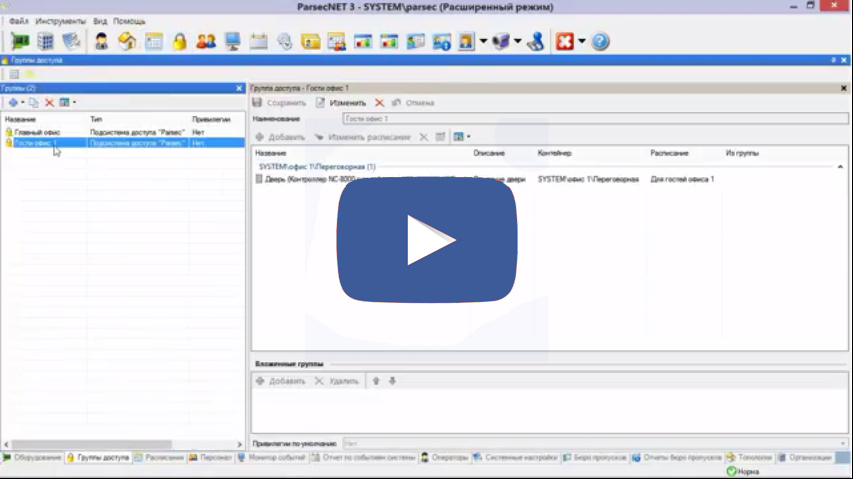Open add-group dropdown arrow in groups panel

[23, 102]
